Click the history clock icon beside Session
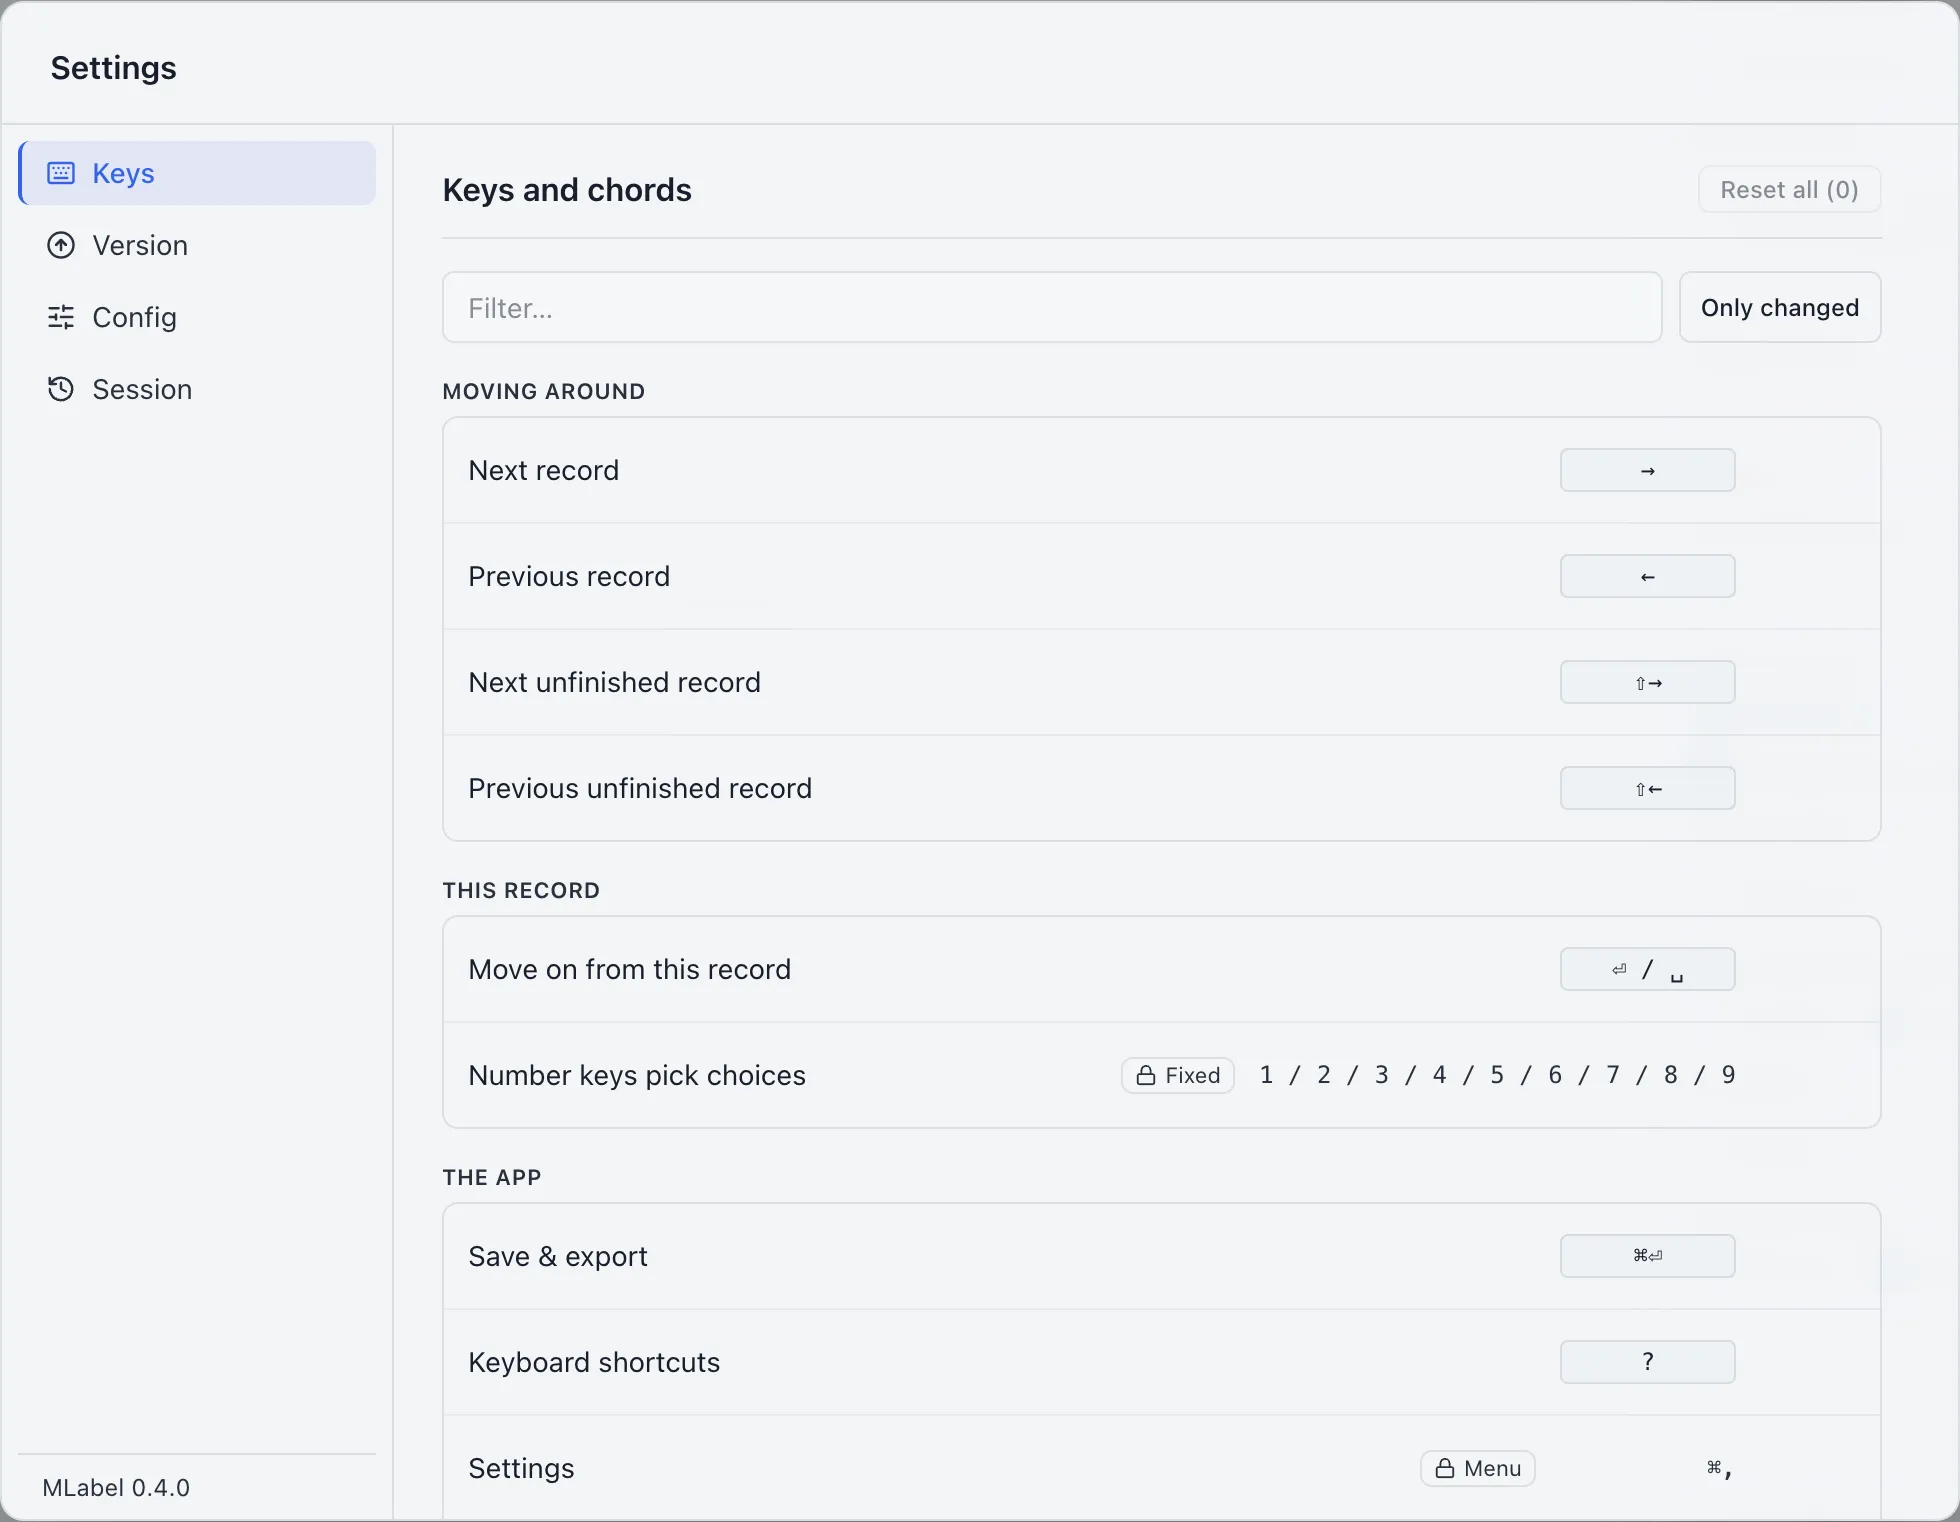 61,389
